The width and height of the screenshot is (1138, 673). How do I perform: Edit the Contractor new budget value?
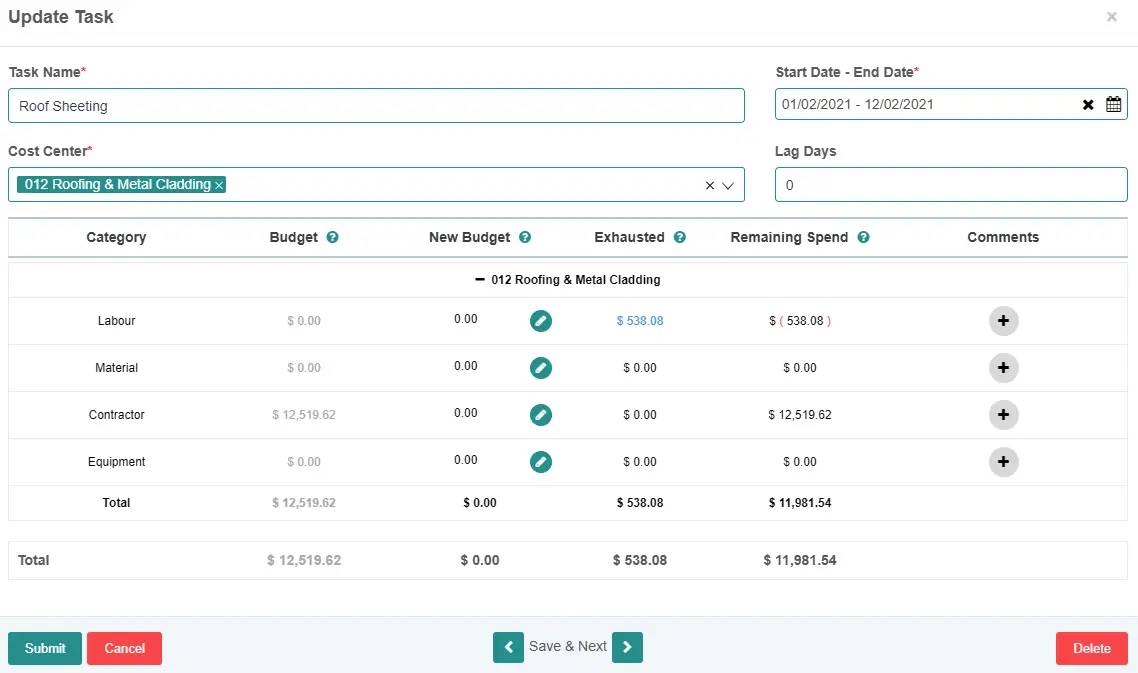(x=540, y=415)
